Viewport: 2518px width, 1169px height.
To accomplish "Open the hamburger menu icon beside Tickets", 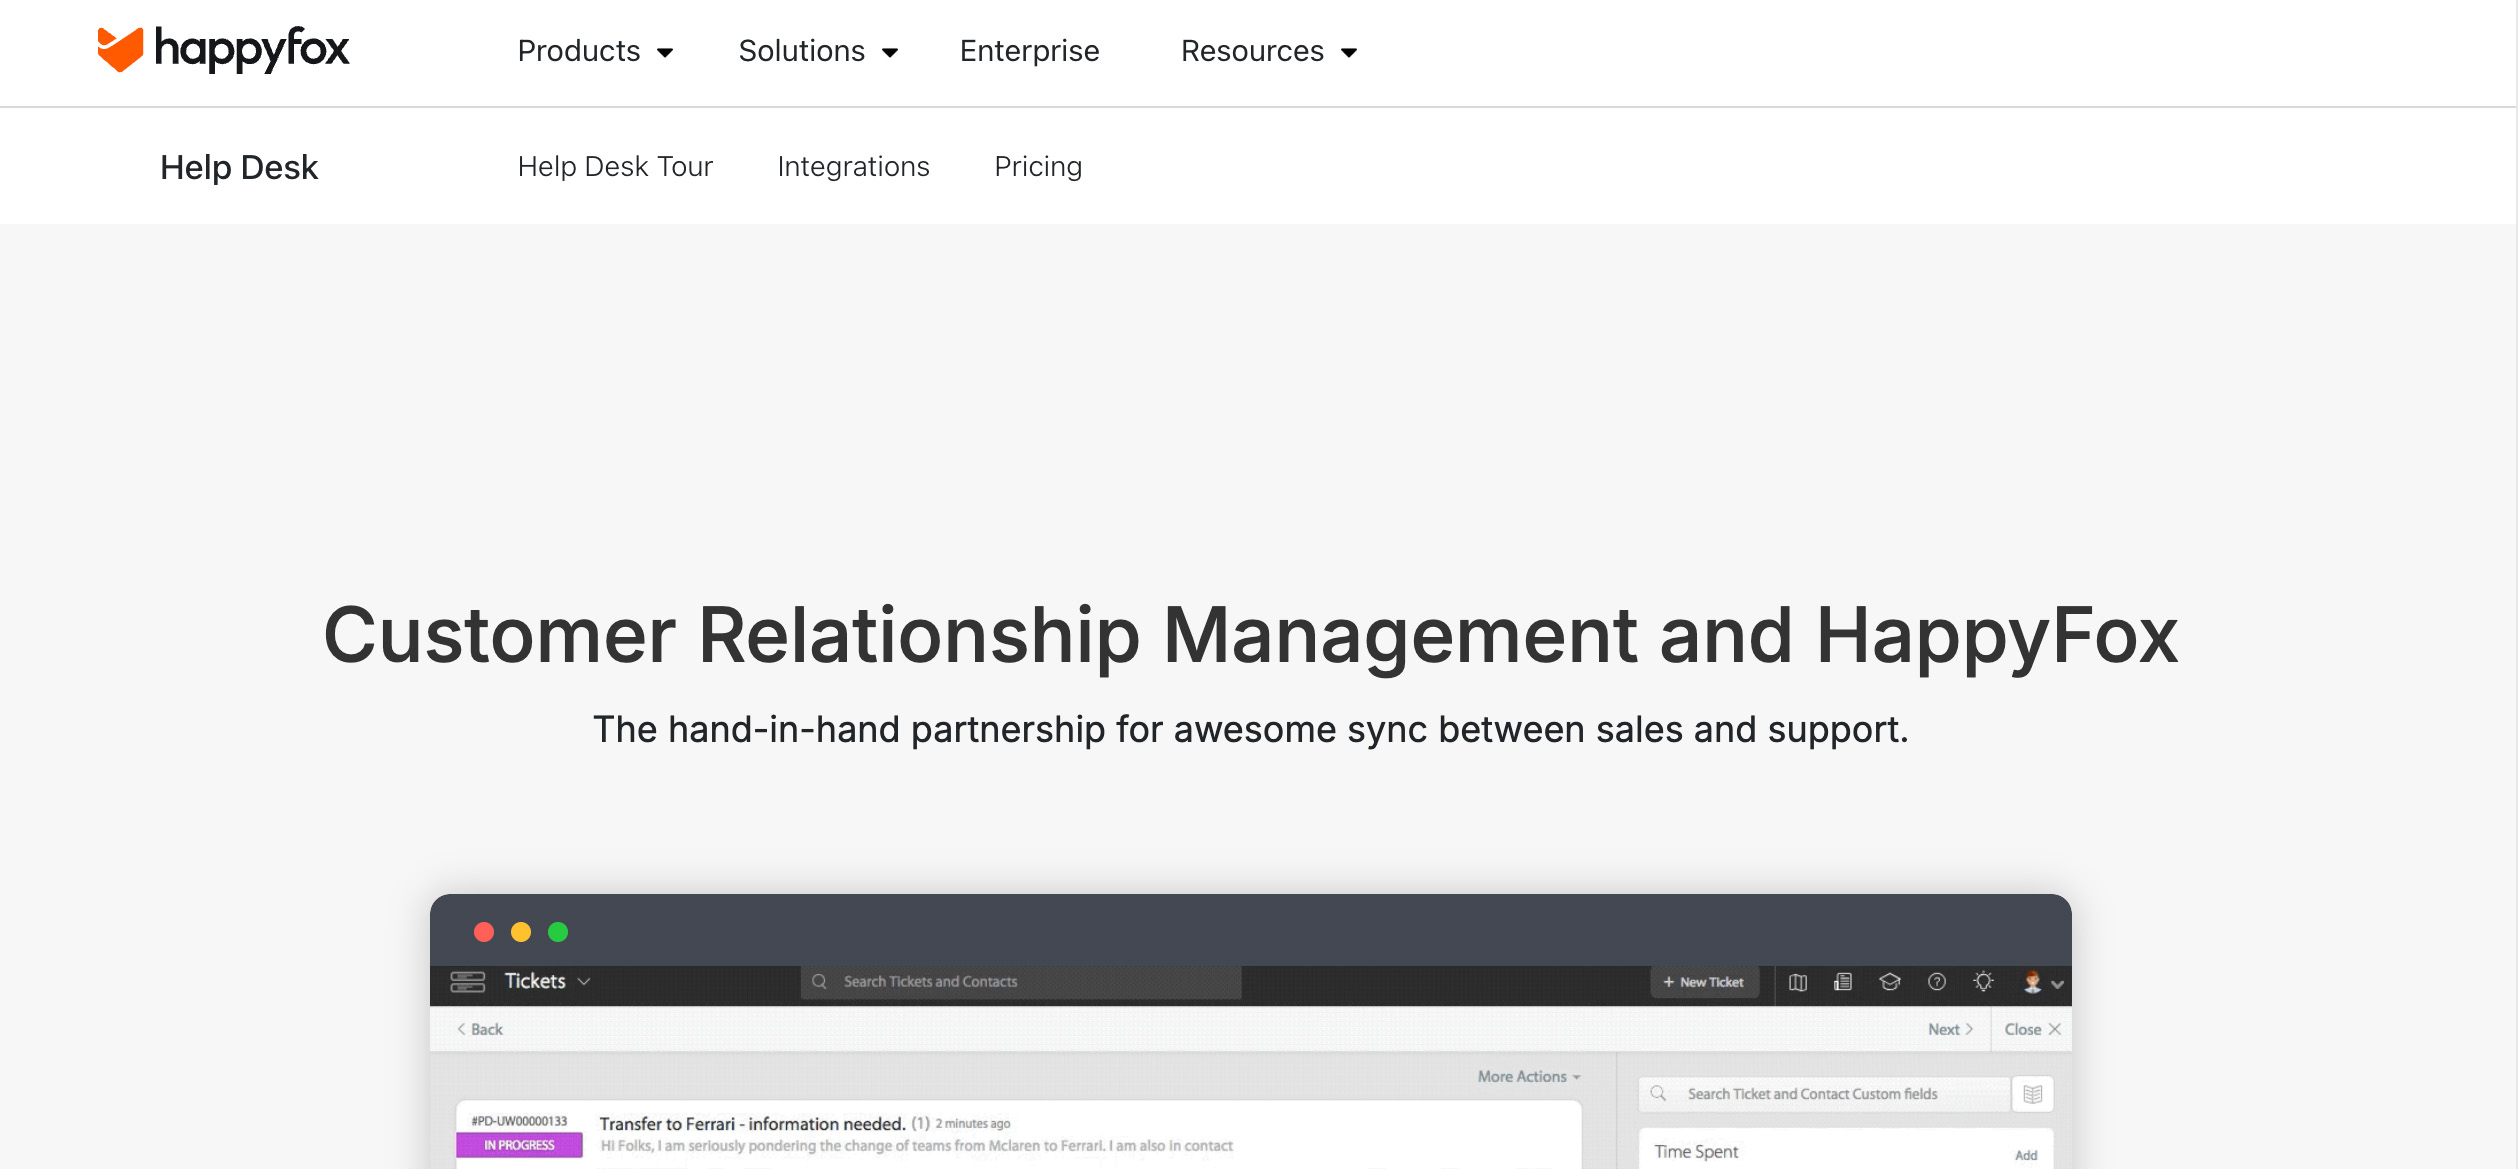I will point(467,982).
